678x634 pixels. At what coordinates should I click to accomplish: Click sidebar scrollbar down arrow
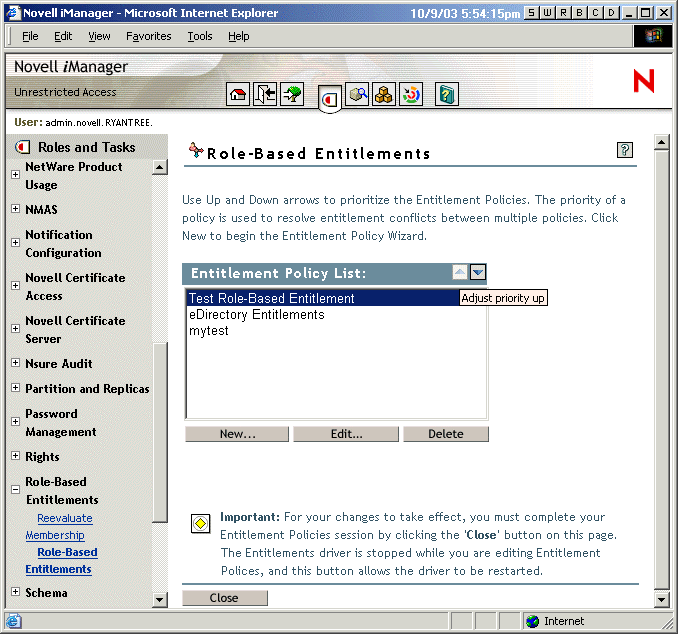tap(160, 600)
